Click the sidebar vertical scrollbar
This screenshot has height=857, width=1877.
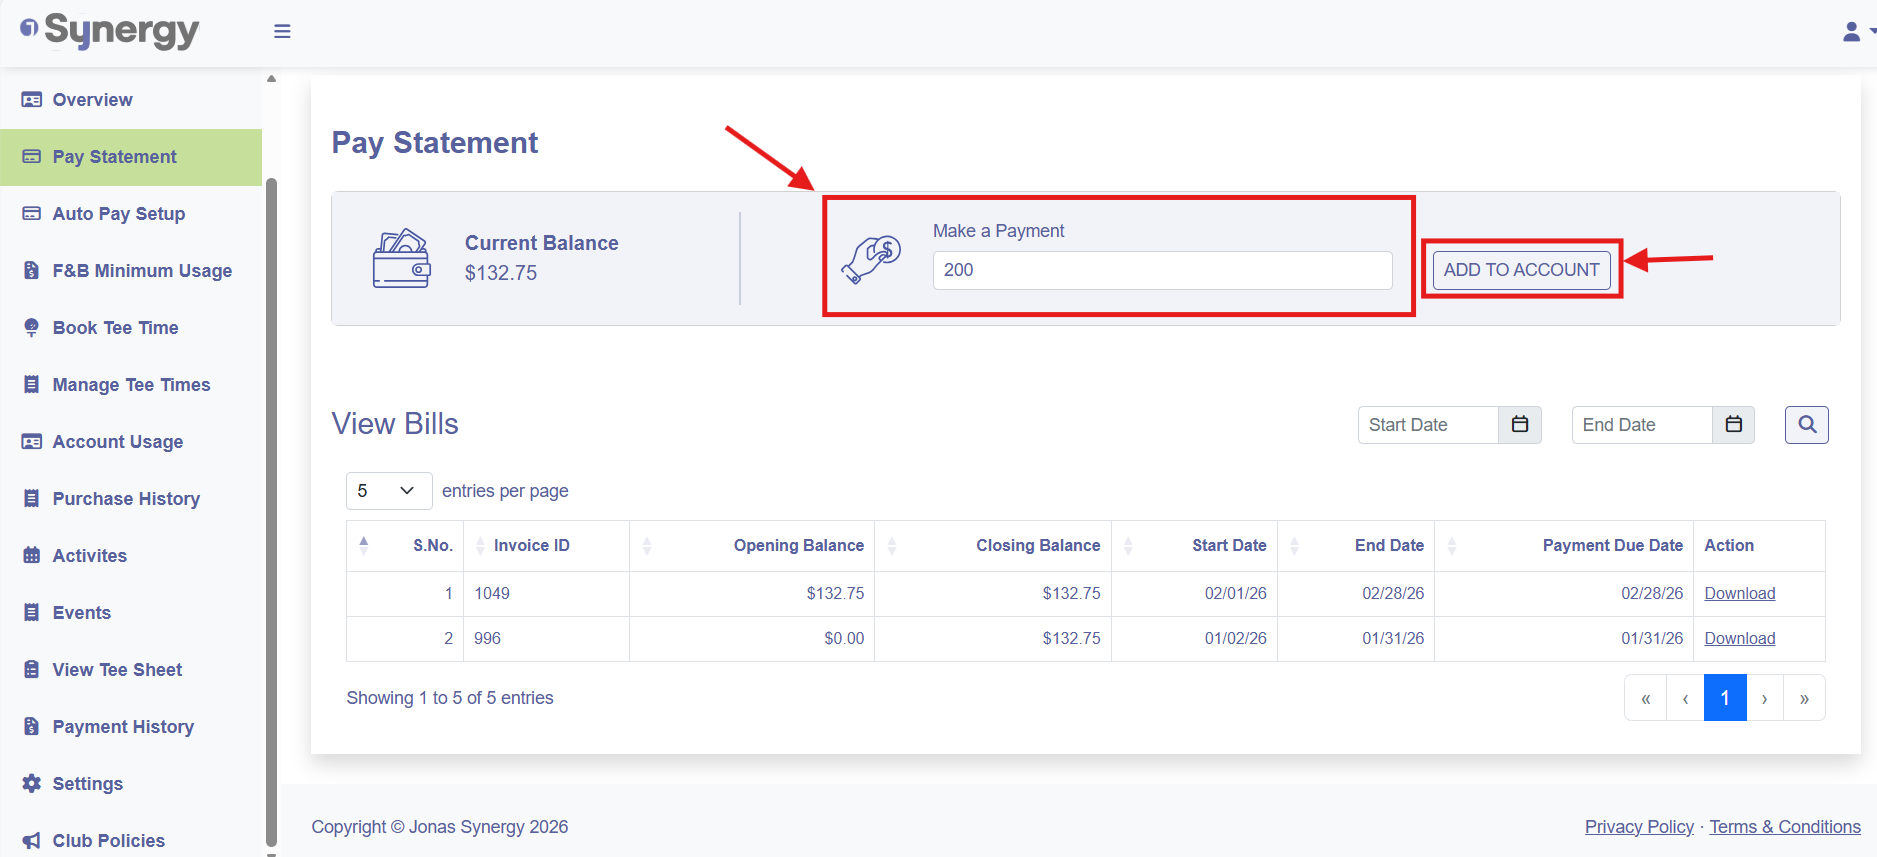tap(271, 500)
